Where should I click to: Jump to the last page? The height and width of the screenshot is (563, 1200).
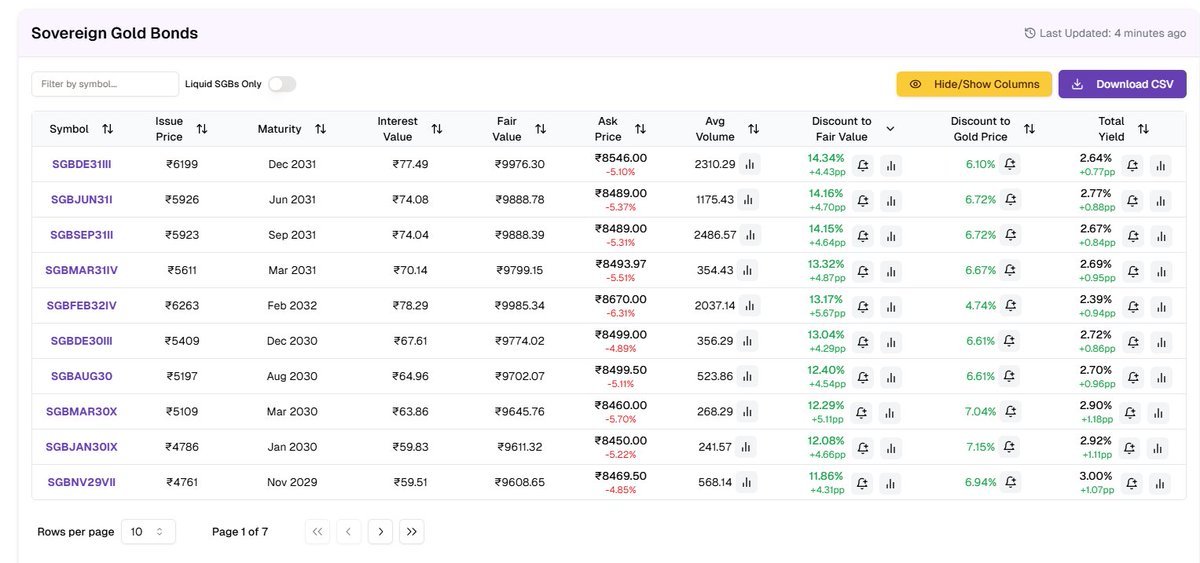pyautogui.click(x=412, y=532)
